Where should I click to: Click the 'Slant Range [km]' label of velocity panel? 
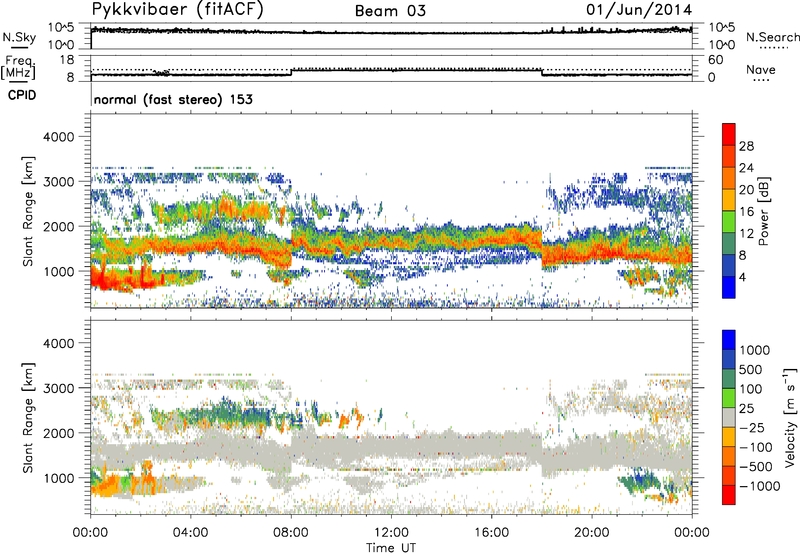coord(28,418)
